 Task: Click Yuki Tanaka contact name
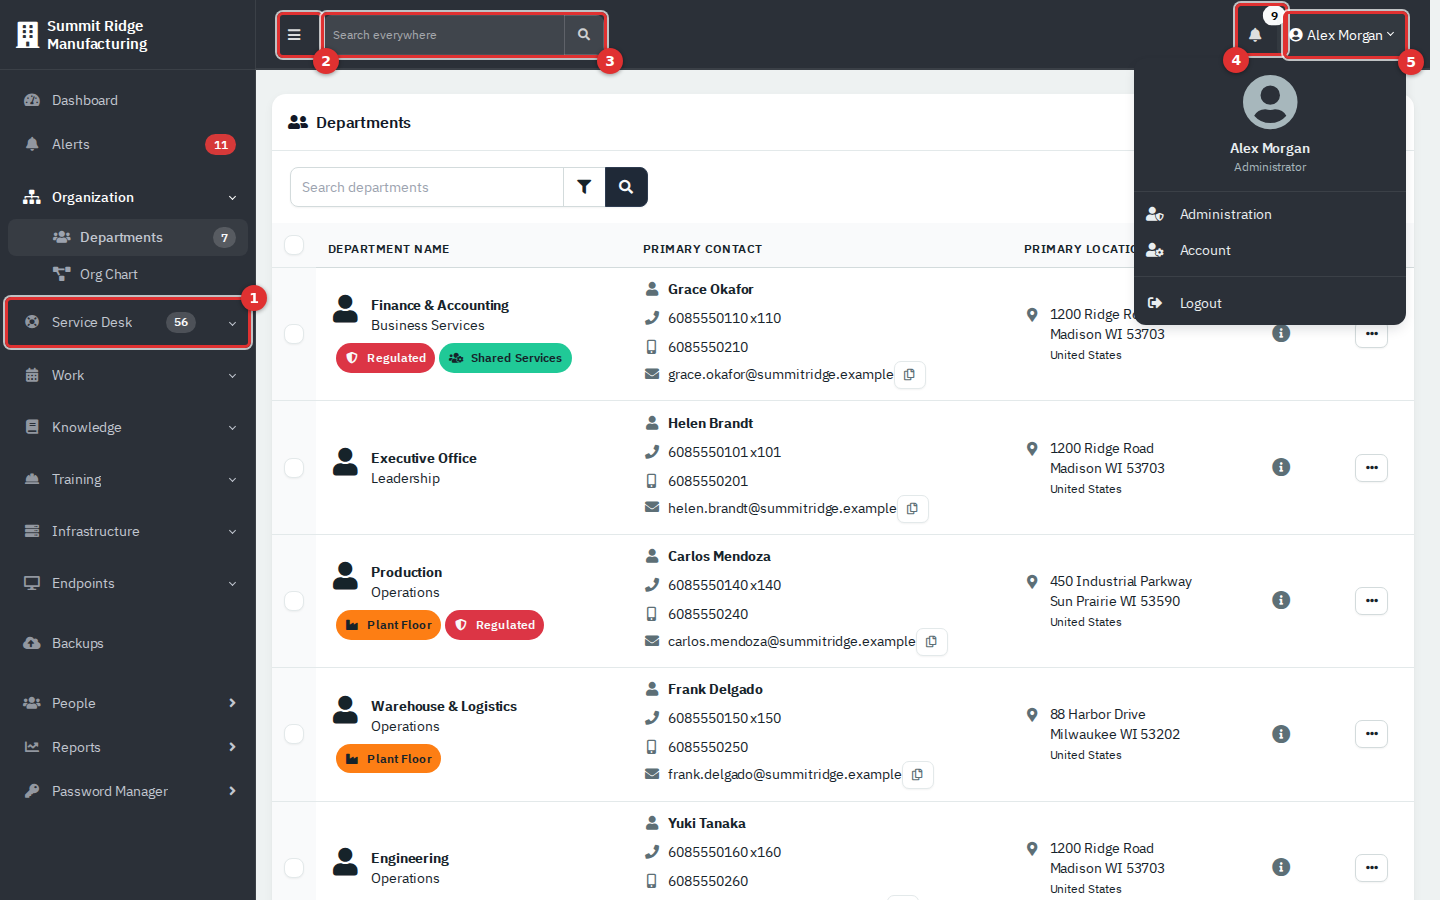coord(707,823)
